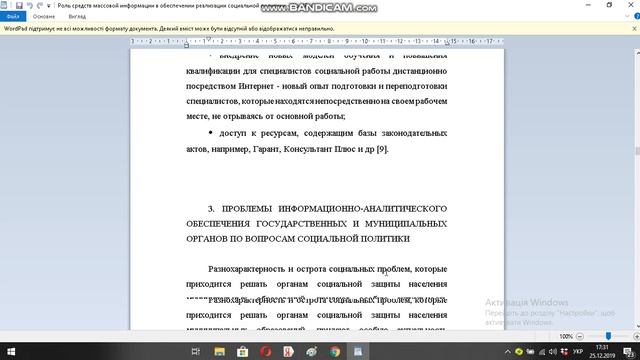Click the word Интернет in the document
Viewport: 640px width, 360px height.
coord(256,86)
